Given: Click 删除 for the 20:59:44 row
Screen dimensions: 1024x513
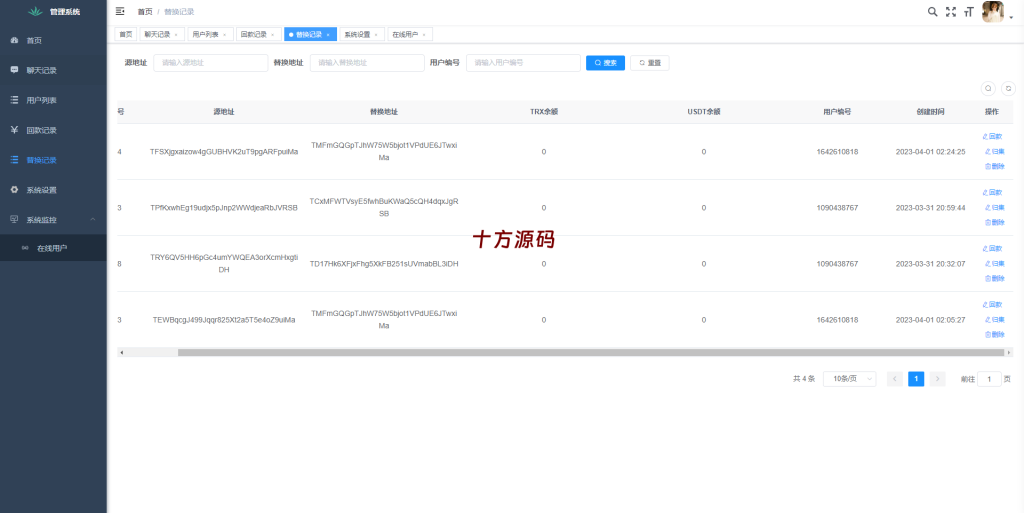Looking at the screenshot, I should click(x=995, y=223).
